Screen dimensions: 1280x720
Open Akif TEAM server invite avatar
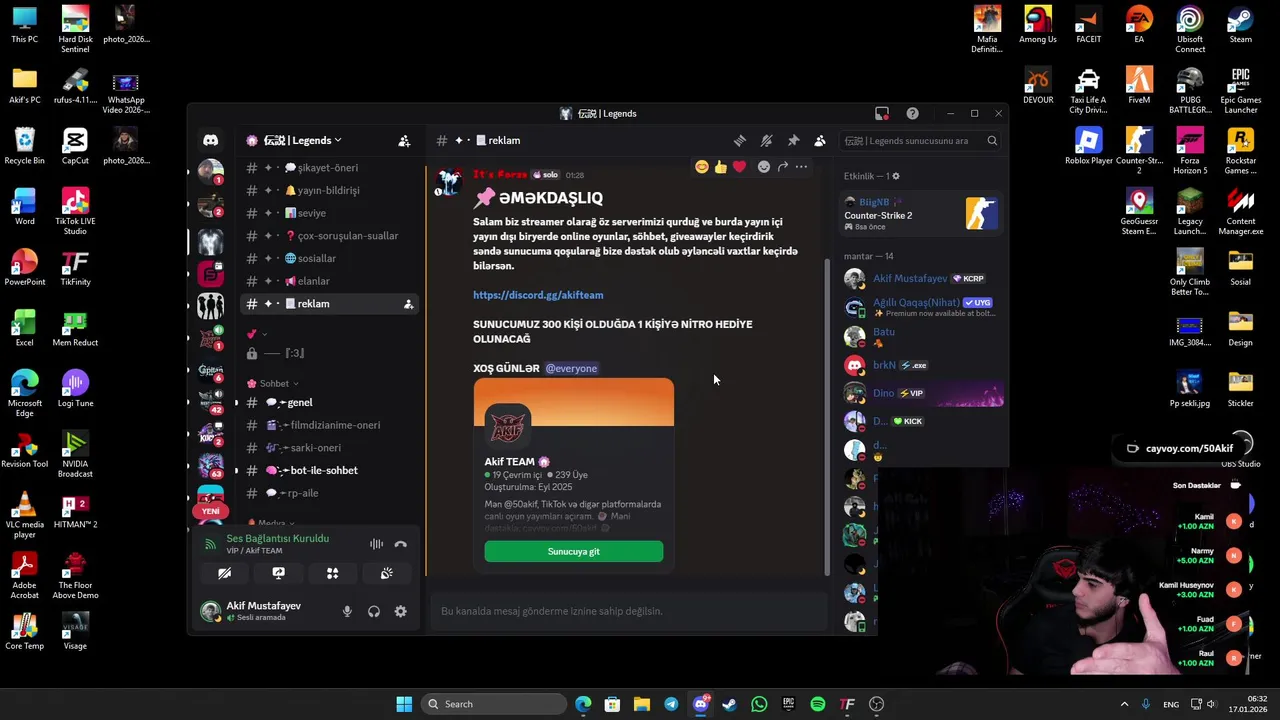coord(507,425)
